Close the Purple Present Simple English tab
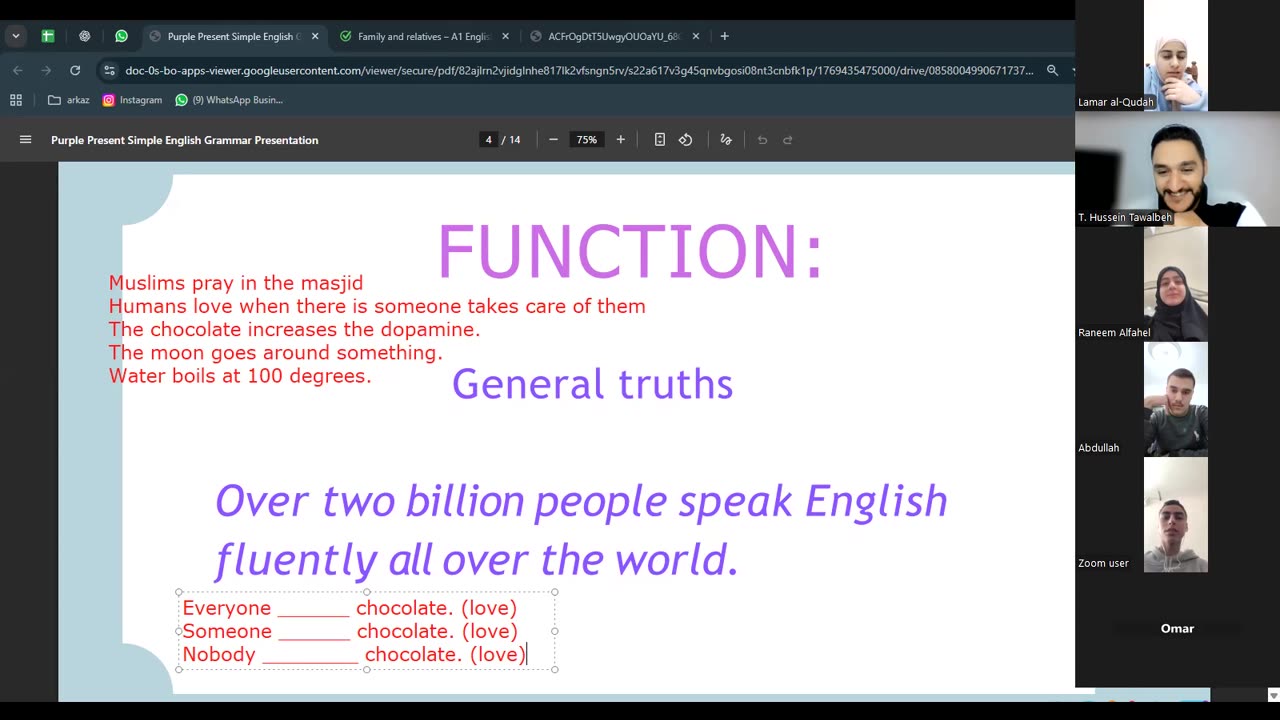Viewport: 1280px width, 720px height. click(315, 36)
